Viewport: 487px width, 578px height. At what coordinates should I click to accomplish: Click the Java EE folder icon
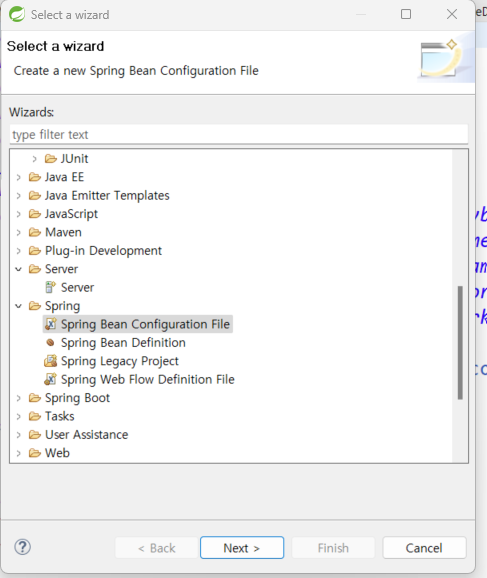coord(35,177)
